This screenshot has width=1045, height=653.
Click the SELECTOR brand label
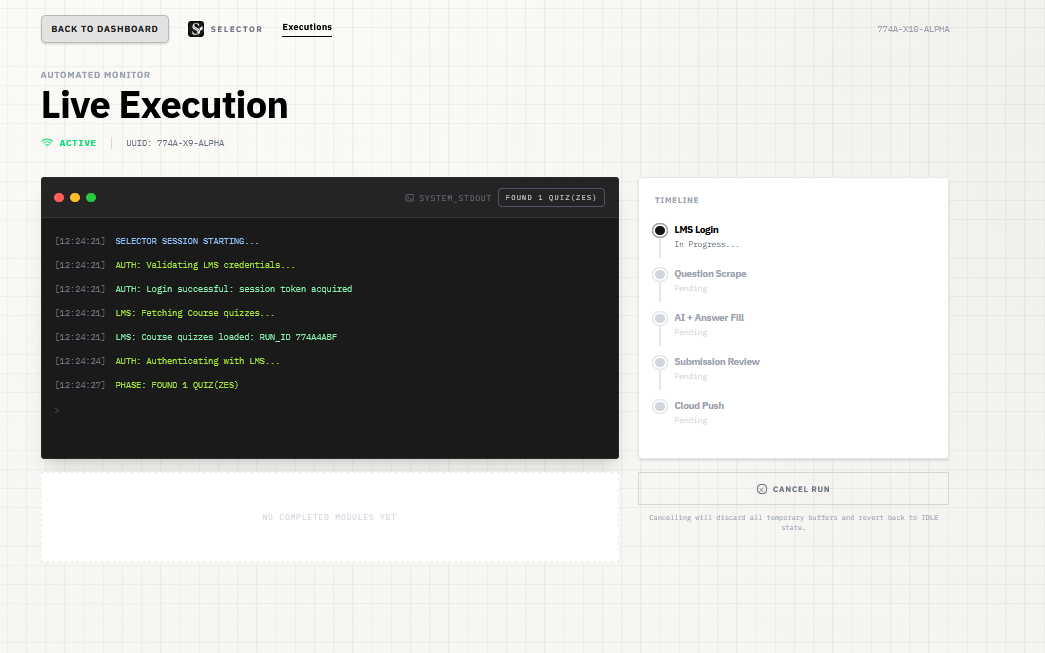click(x=237, y=29)
